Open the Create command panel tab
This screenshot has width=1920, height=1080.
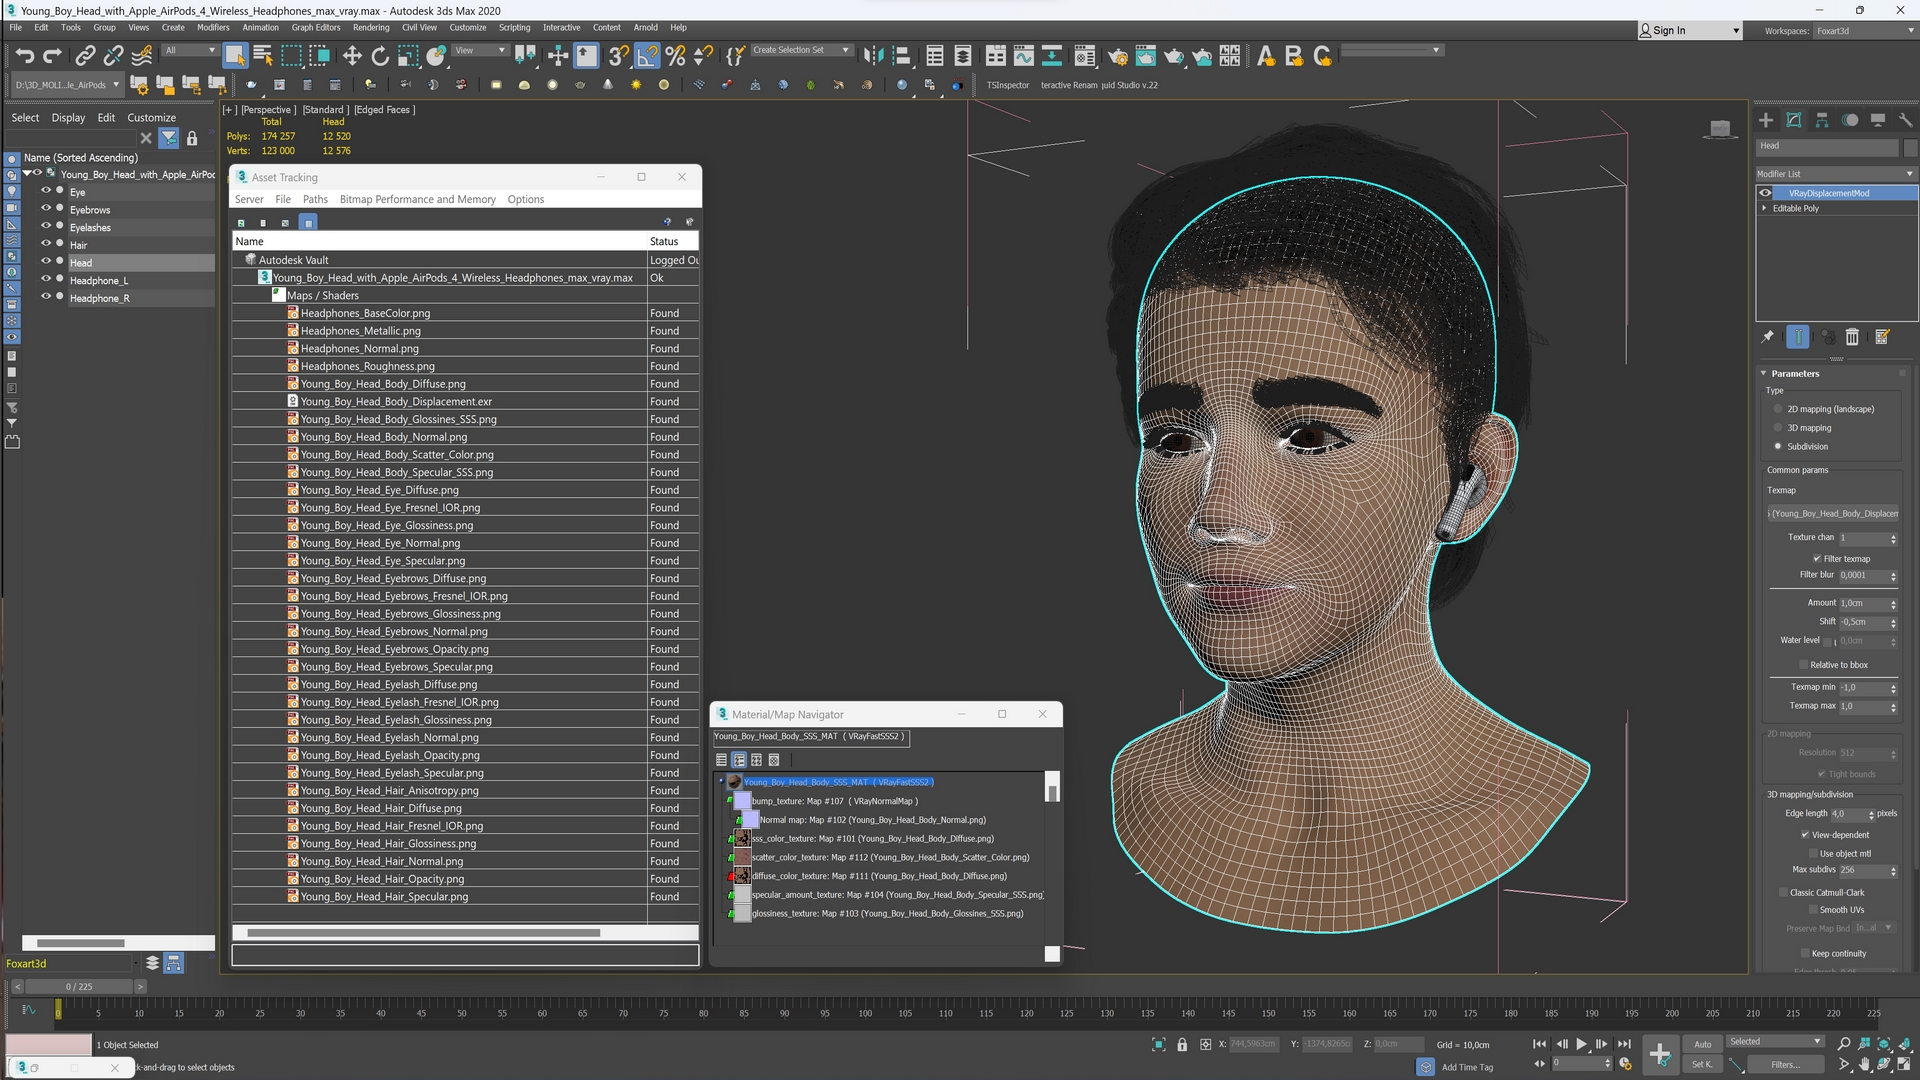[1766, 120]
